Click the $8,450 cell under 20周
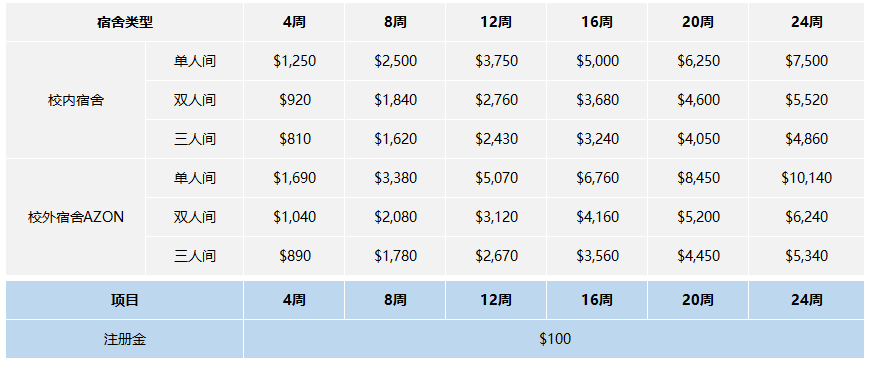870x369 pixels. click(698, 178)
